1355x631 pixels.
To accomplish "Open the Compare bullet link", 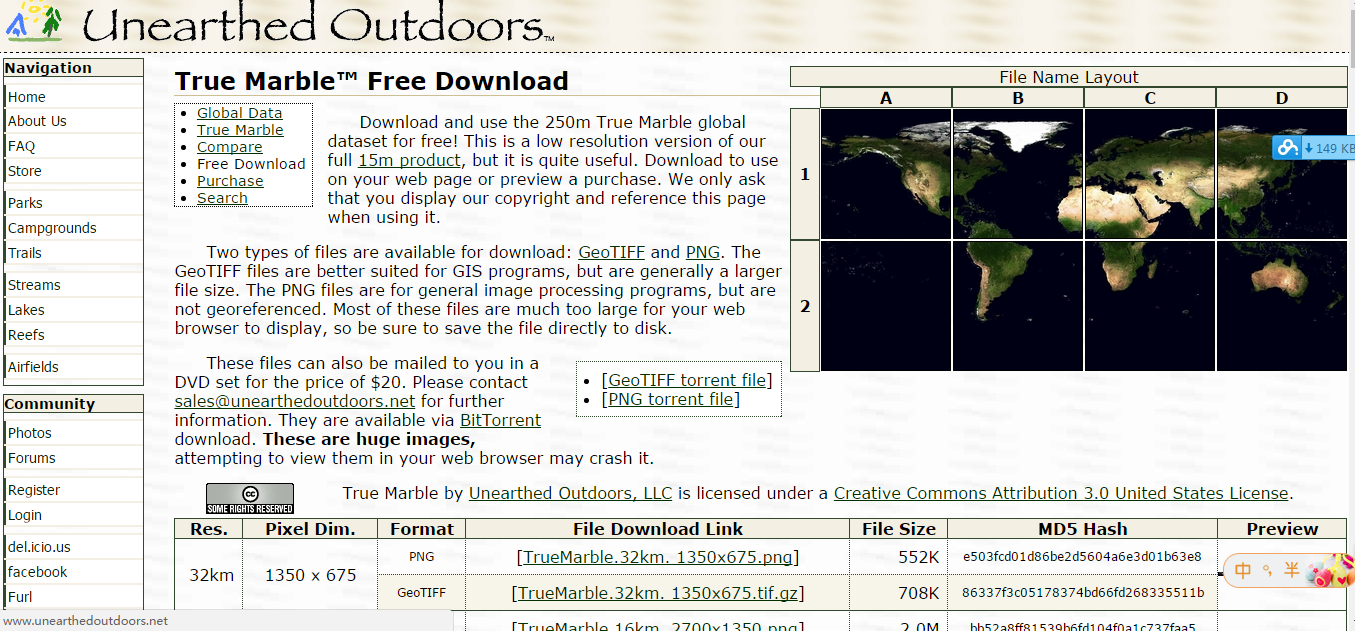I will tap(230, 147).
